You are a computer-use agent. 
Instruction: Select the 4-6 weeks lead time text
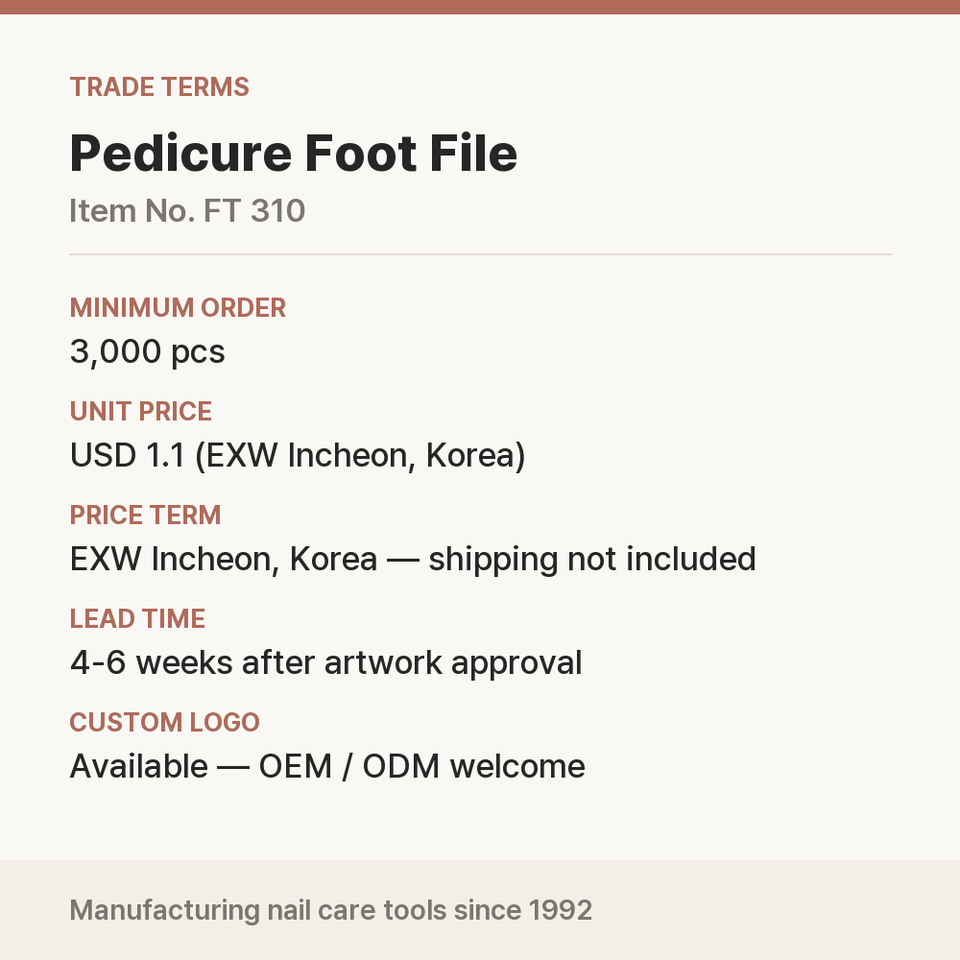(326, 663)
